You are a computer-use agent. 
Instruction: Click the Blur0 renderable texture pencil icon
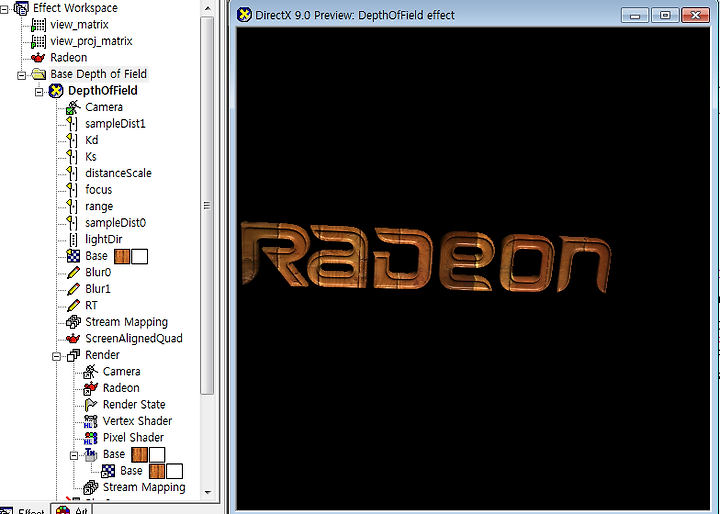[73, 273]
